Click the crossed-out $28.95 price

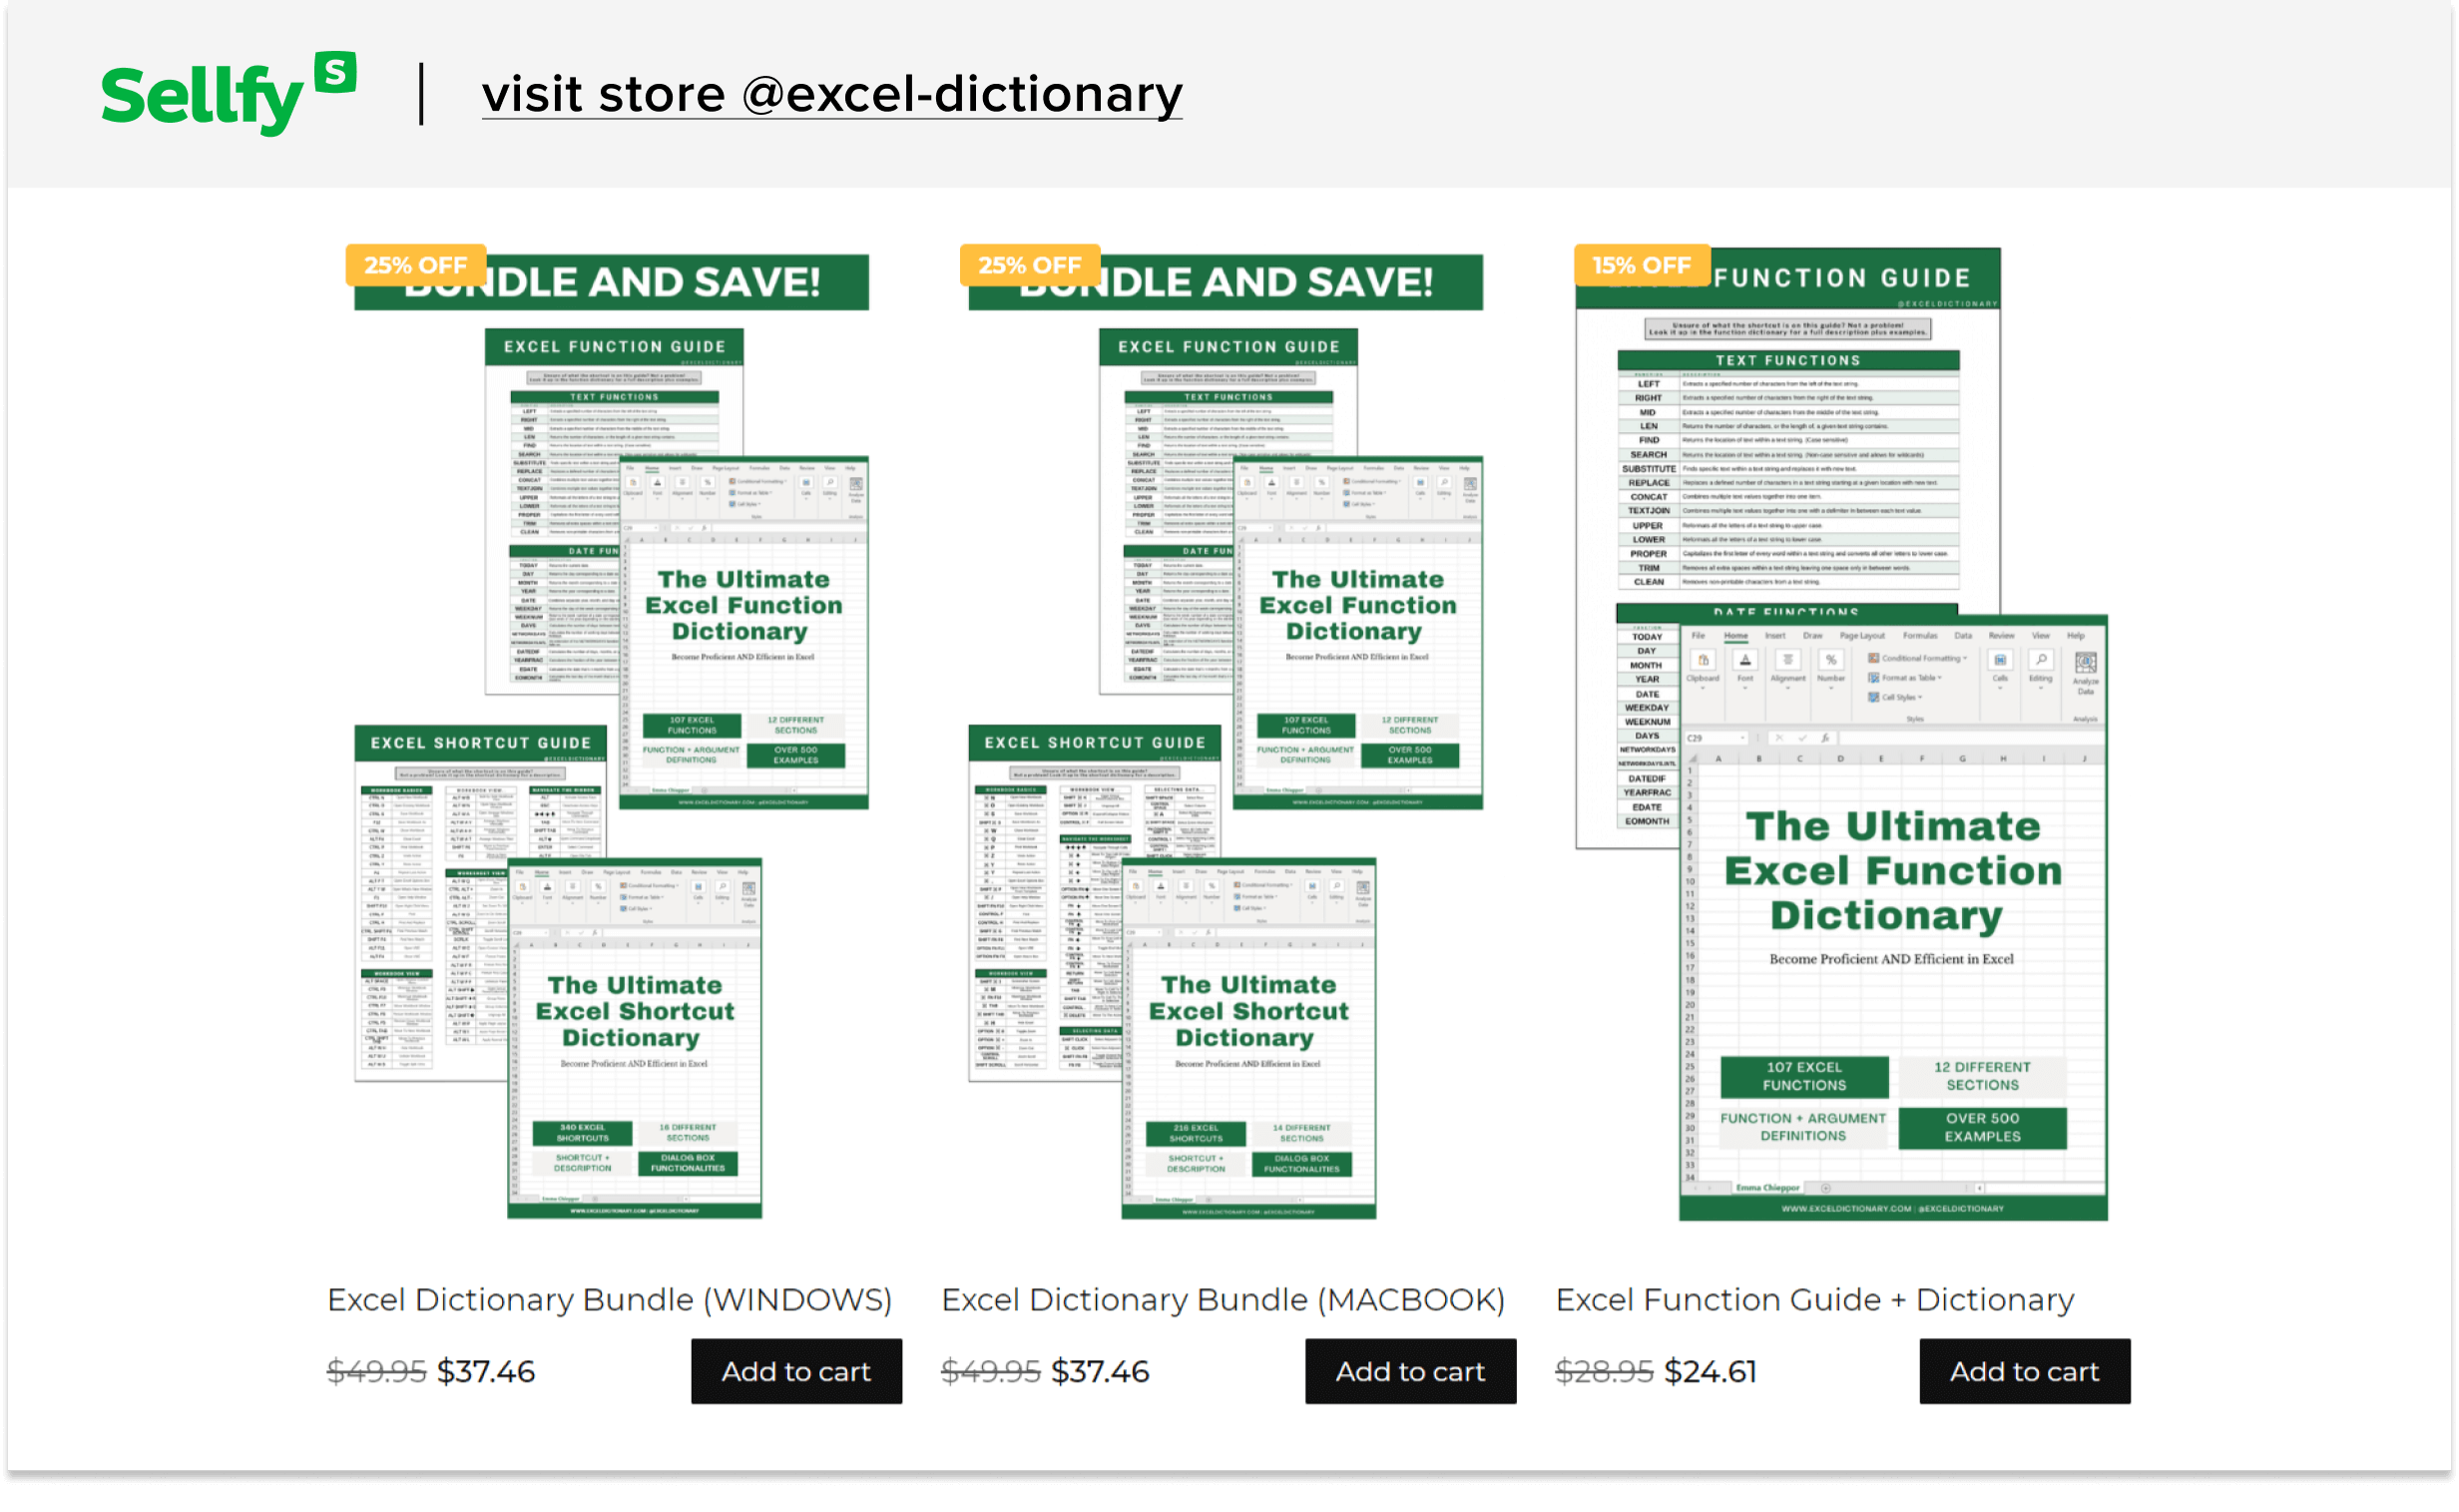pos(1603,1371)
